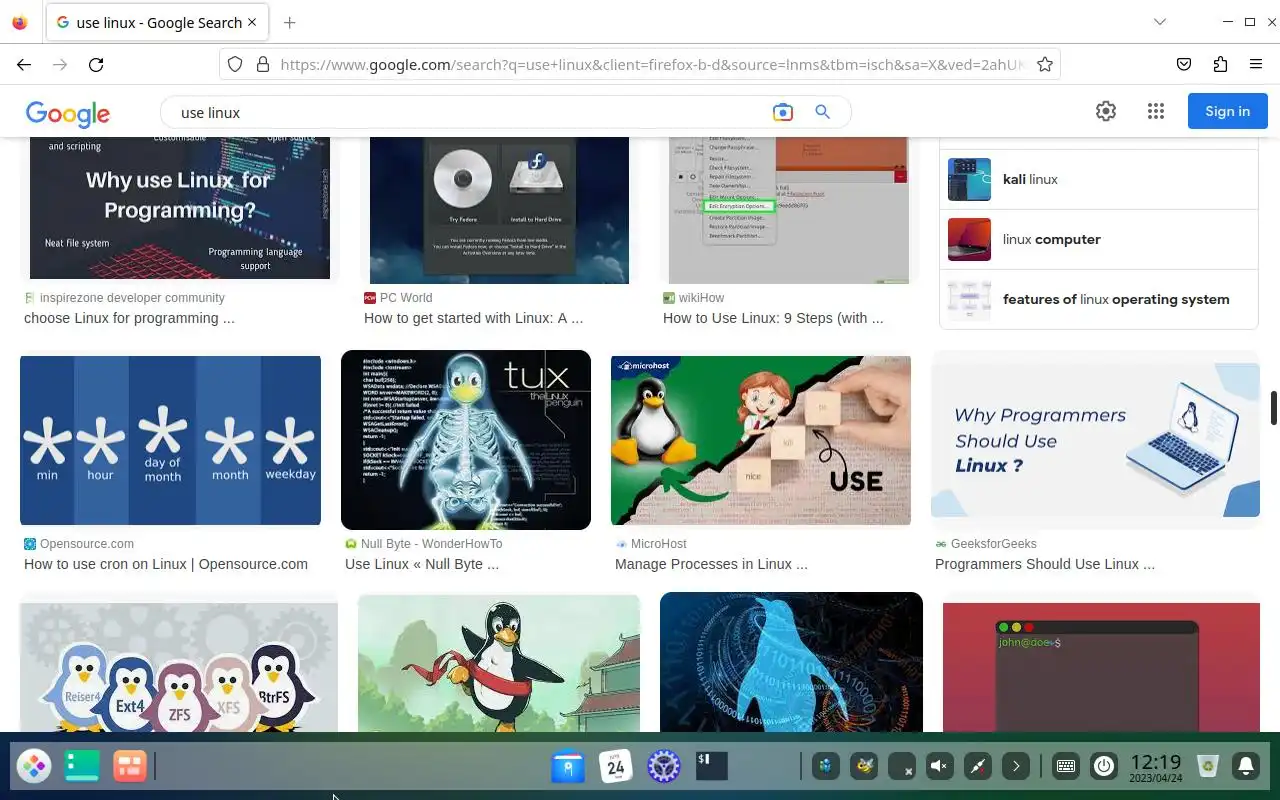Close the 'use linux - Google Search' tab
1280x800 pixels.
[251, 22]
